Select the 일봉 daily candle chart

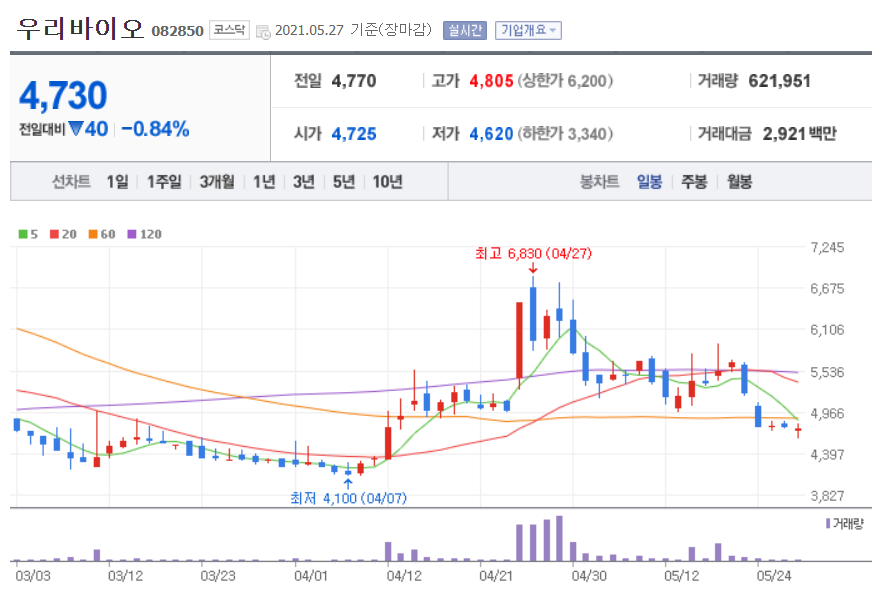650,181
